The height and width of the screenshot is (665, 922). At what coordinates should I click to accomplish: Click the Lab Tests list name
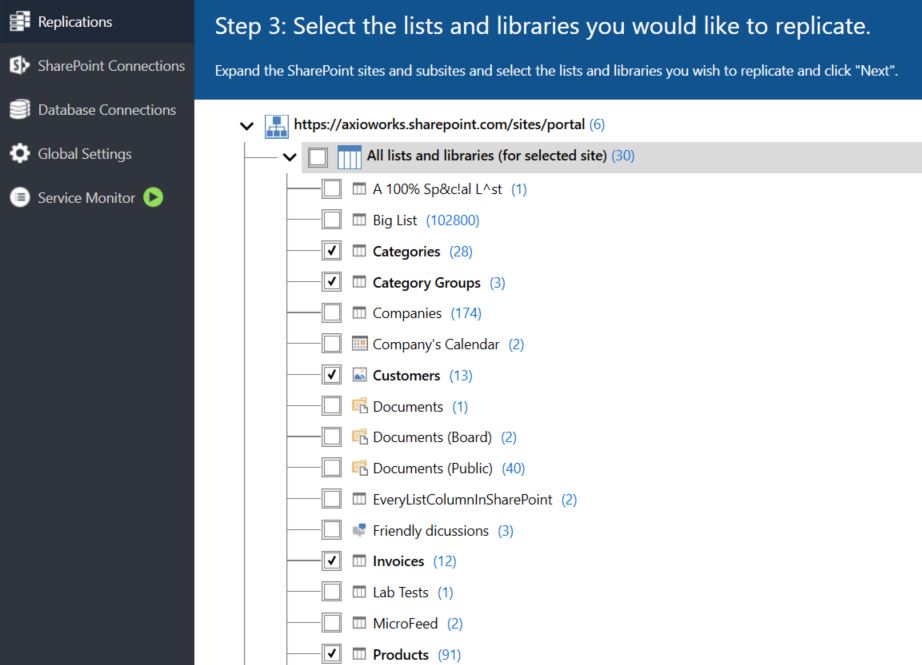400,592
